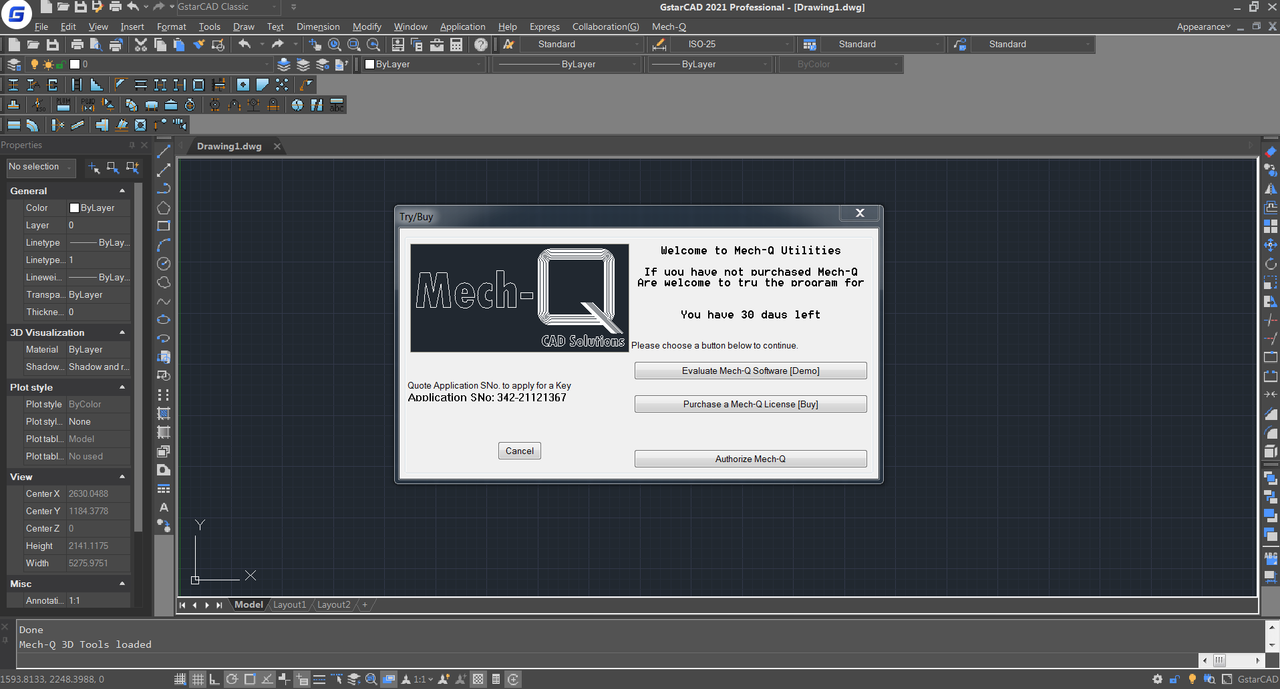This screenshot has width=1280, height=689.
Task: Toggle Snap mode in status bar
Action: (180, 679)
